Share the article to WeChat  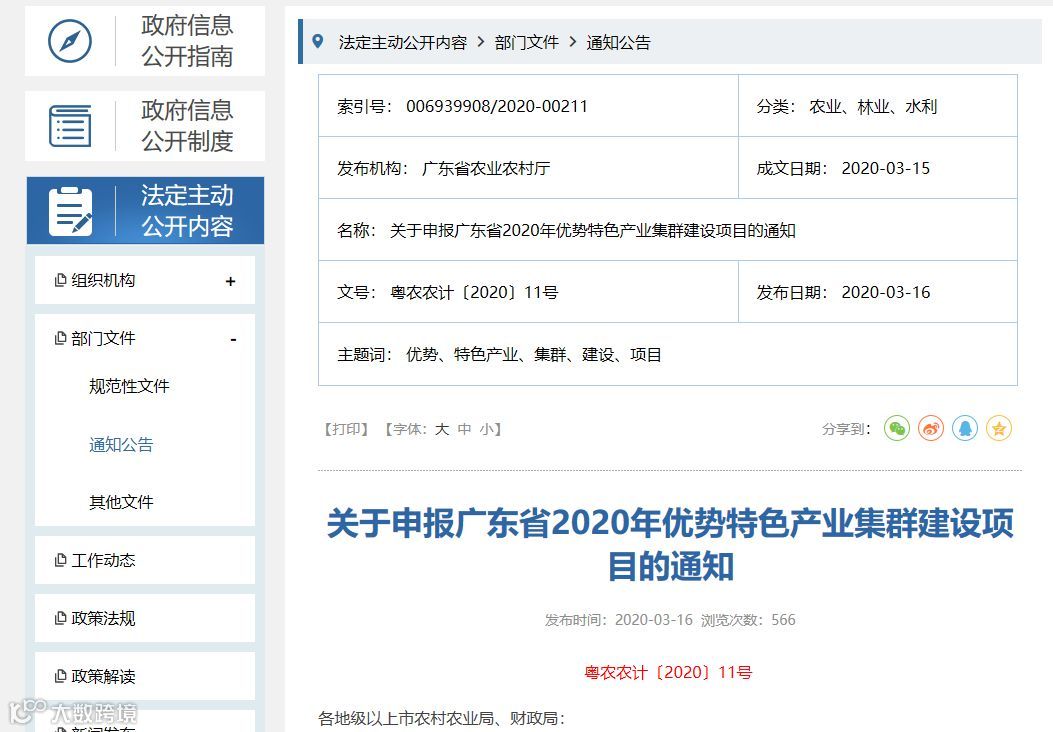pyautogui.click(x=897, y=428)
